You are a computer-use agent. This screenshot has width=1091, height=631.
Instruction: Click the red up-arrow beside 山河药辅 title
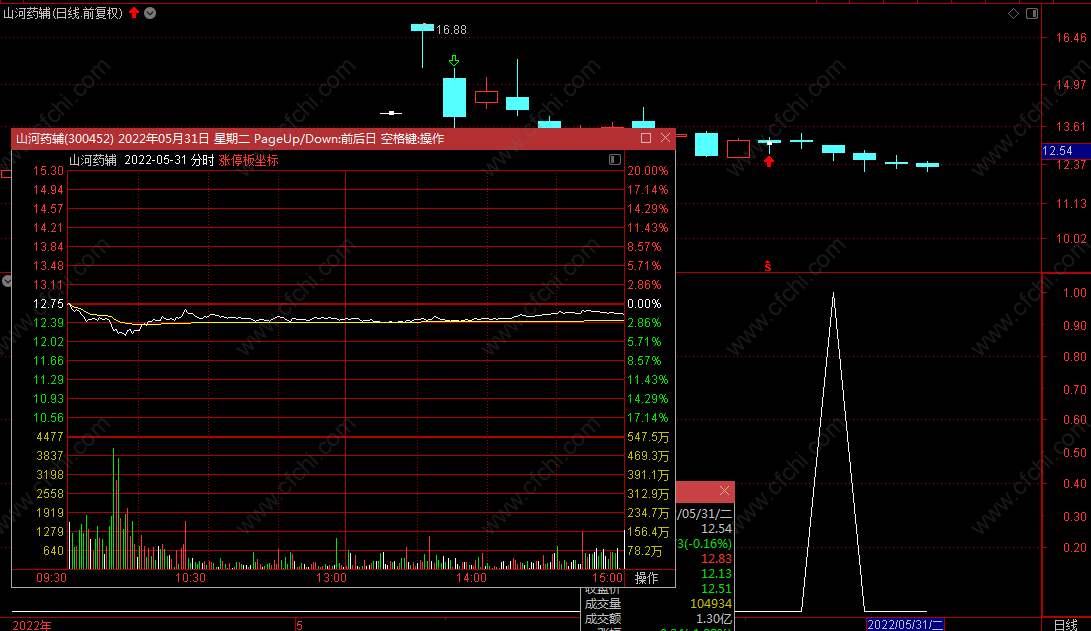pos(134,13)
